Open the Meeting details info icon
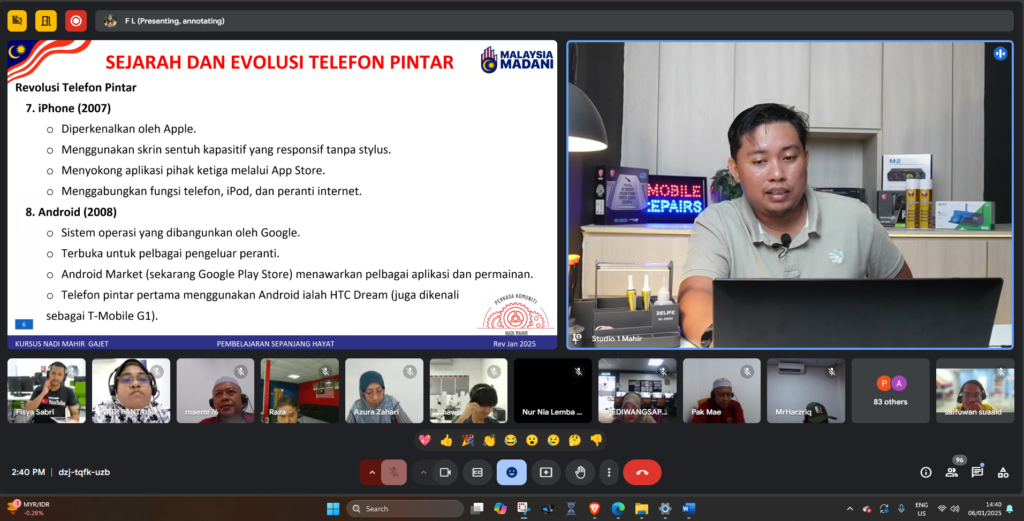 (x=925, y=472)
